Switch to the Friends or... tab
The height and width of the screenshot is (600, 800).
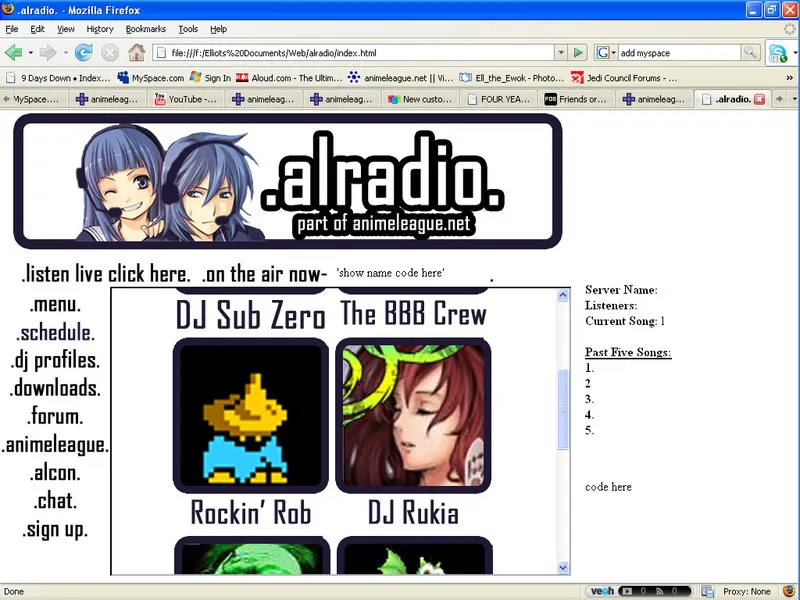576,99
